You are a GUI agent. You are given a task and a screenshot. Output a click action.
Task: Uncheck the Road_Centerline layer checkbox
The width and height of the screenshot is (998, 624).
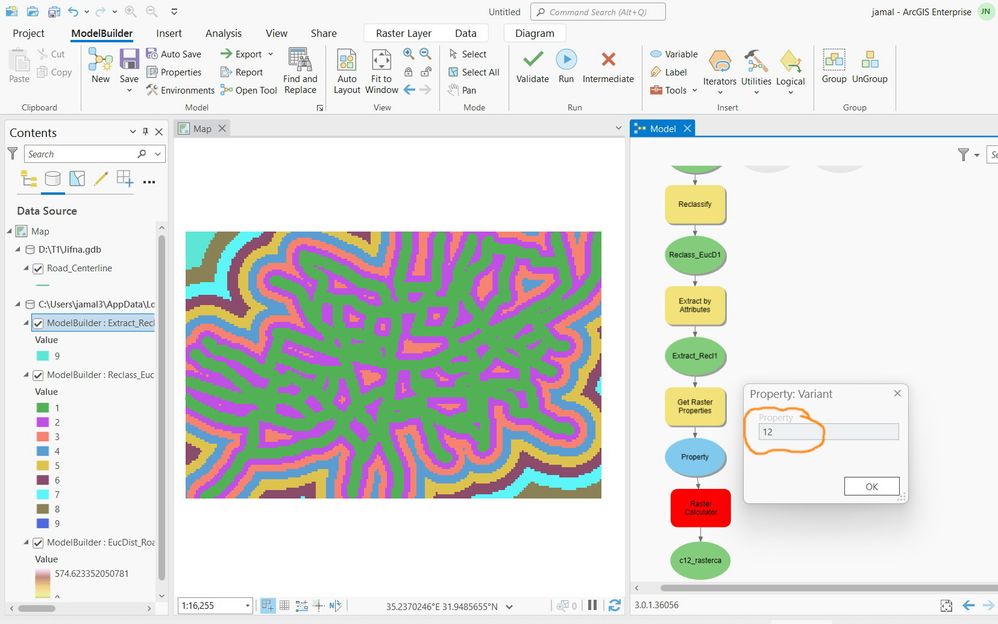tap(38, 269)
